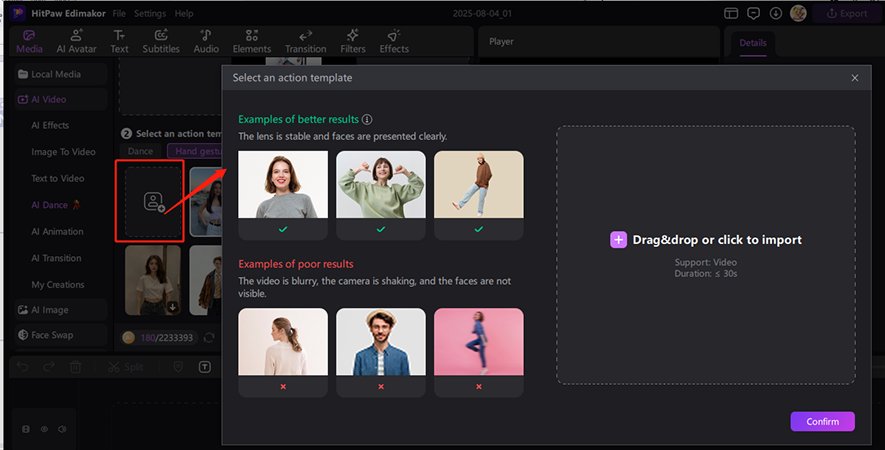
Task: Open the Settings menu
Action: (x=150, y=14)
